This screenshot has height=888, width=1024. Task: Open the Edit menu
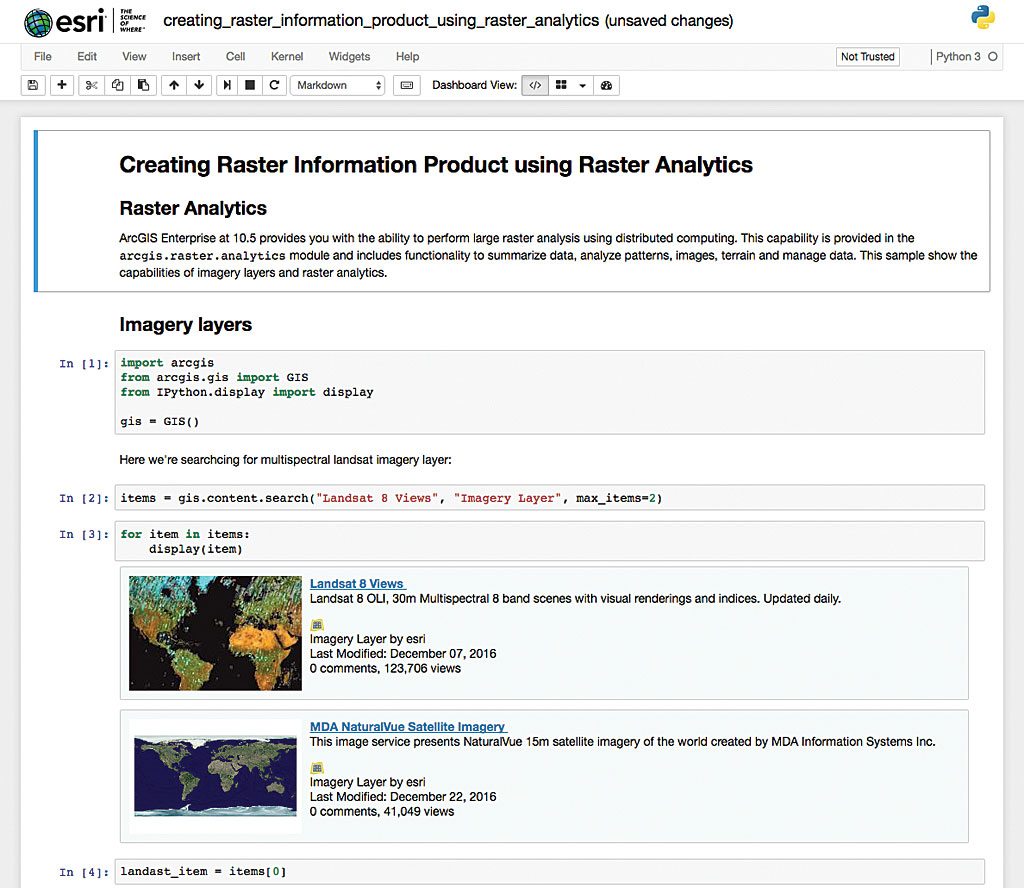(87, 57)
